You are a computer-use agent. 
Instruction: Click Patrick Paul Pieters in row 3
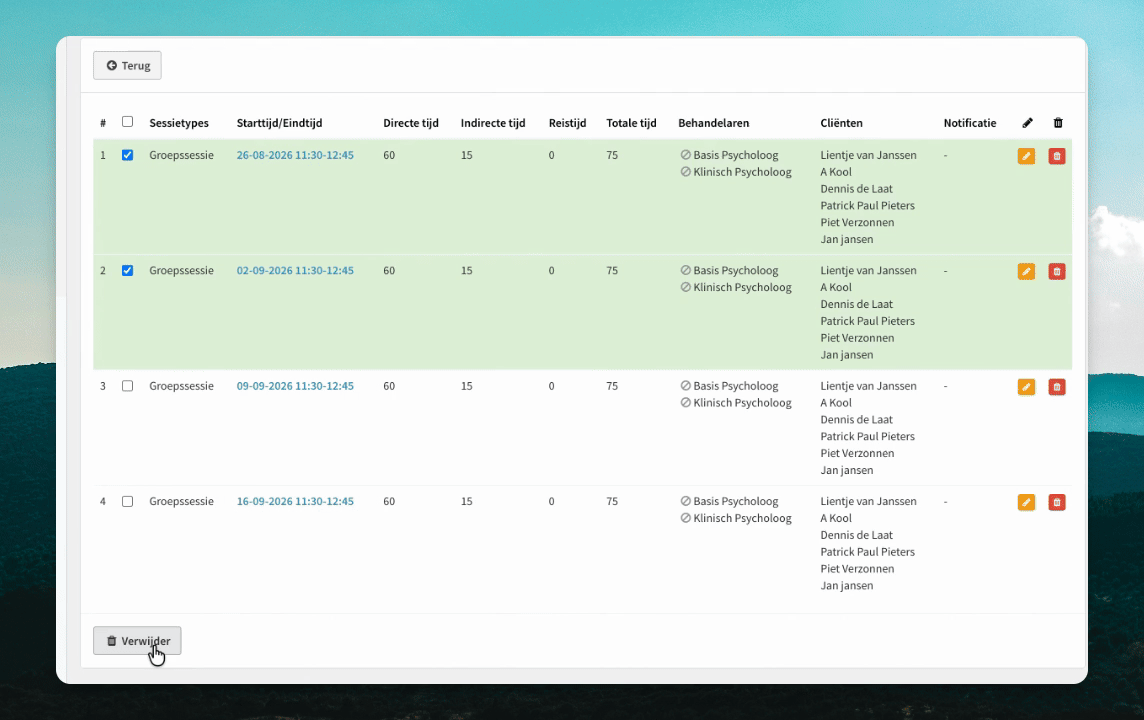[867, 436]
